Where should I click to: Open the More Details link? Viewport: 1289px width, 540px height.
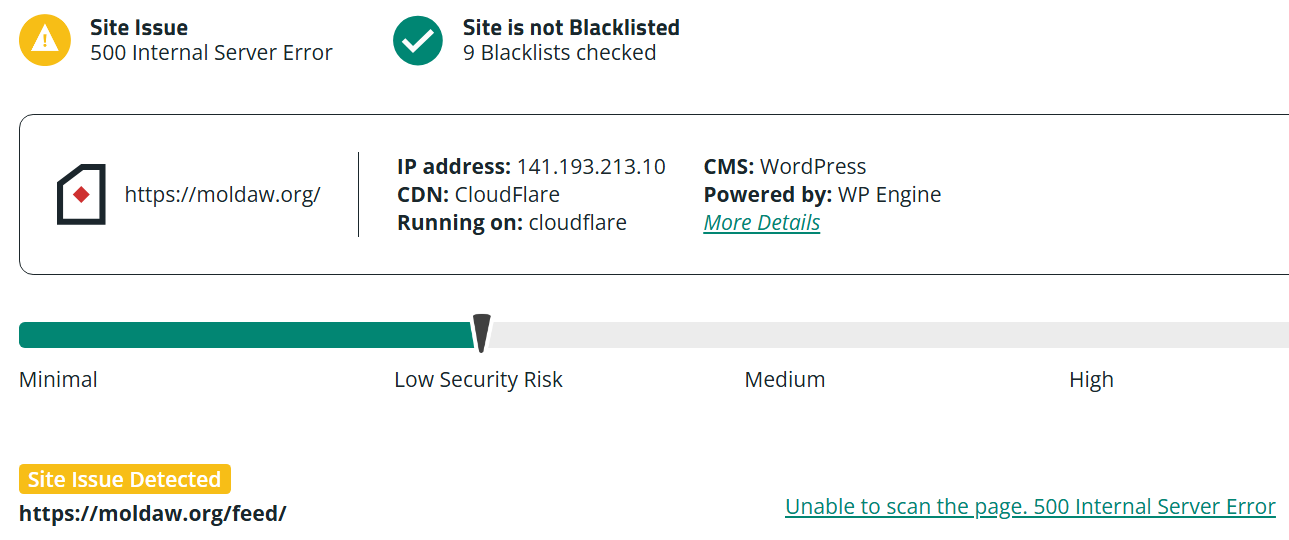pos(762,222)
